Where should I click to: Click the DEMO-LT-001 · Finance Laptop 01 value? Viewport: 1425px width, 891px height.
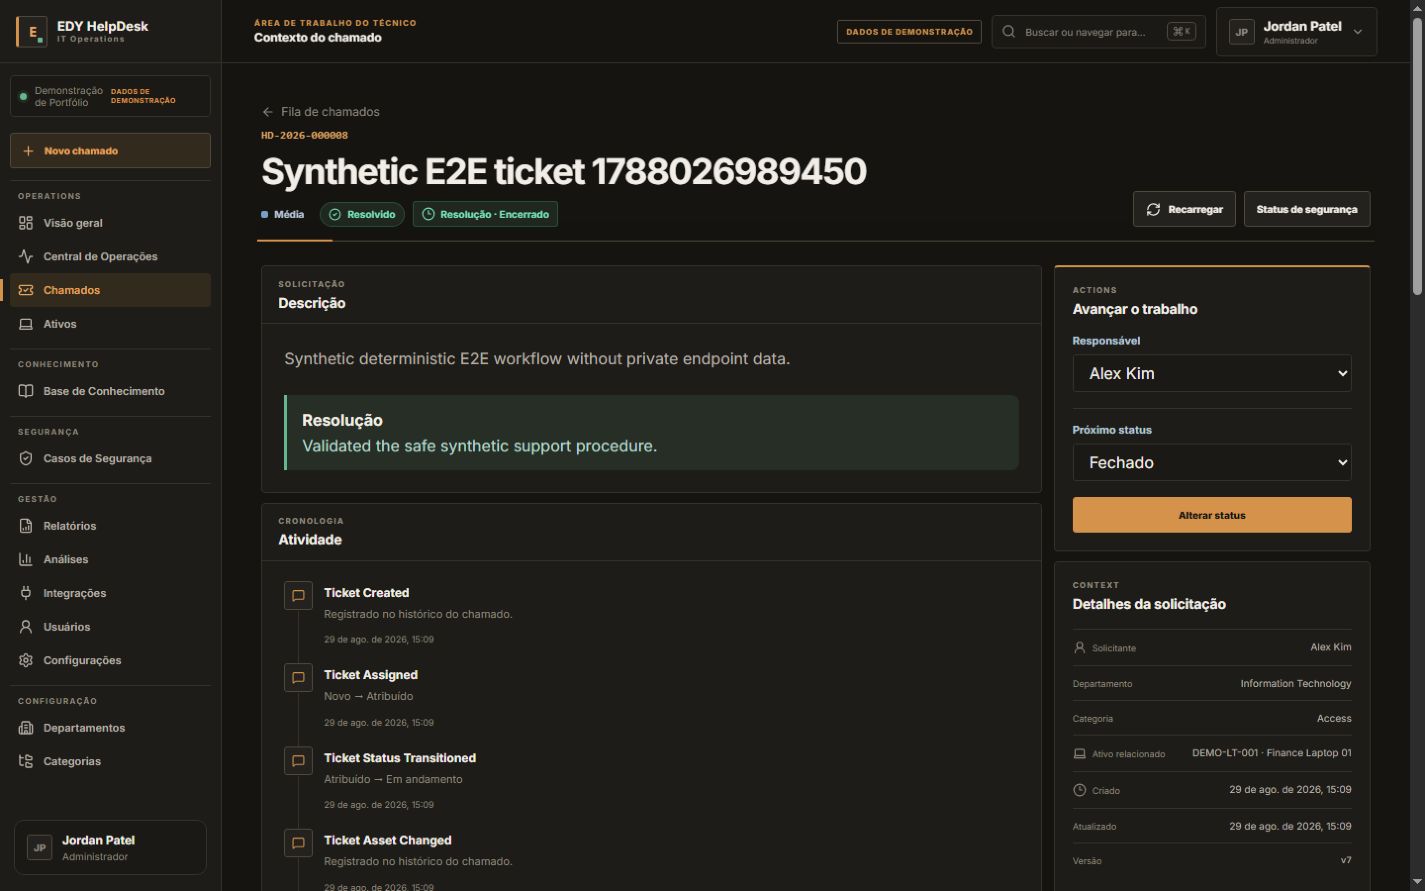click(x=1272, y=753)
